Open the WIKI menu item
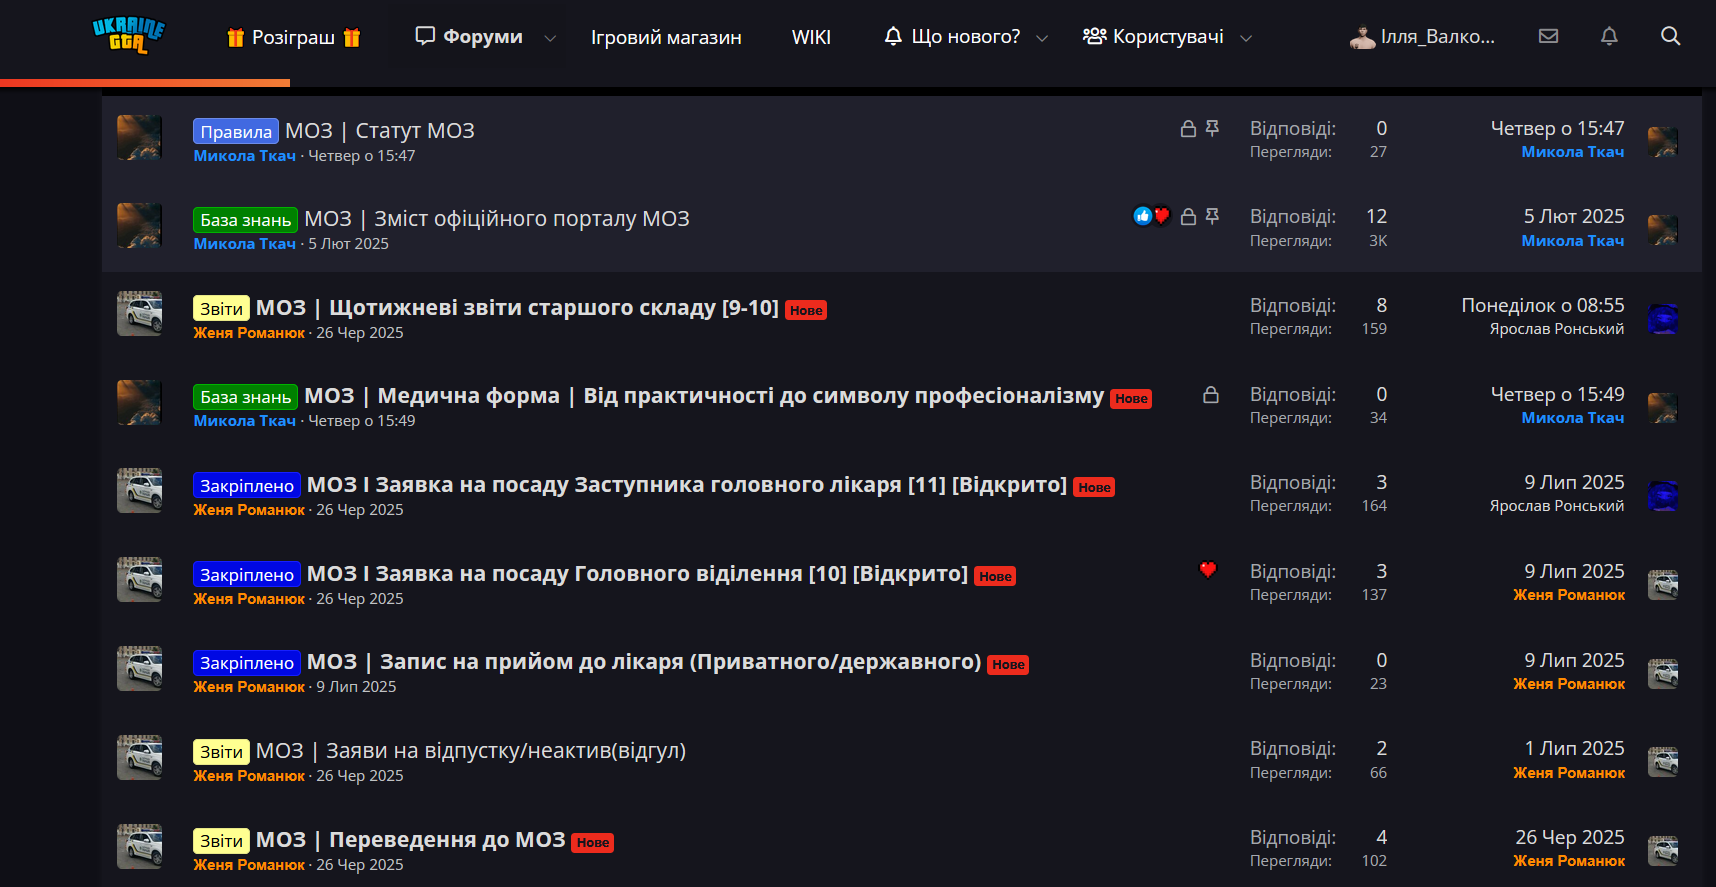This screenshot has height=887, width=1716. point(811,37)
